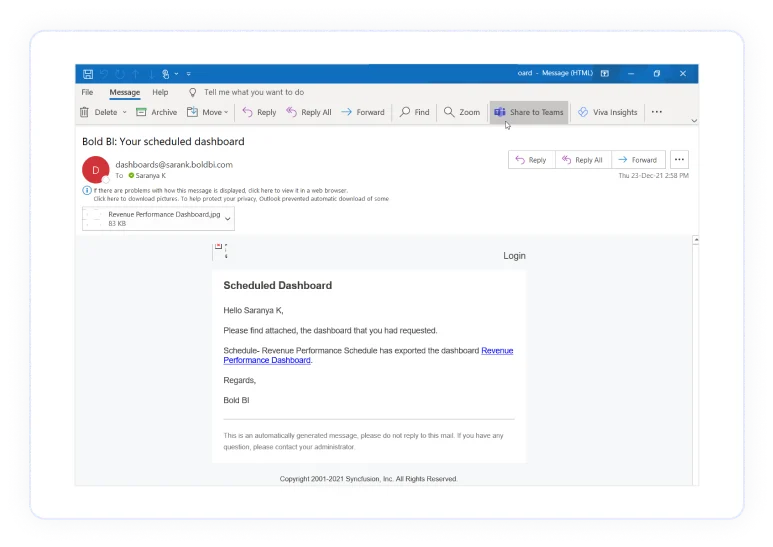Click the Undo arrow in title bar

click(x=104, y=74)
